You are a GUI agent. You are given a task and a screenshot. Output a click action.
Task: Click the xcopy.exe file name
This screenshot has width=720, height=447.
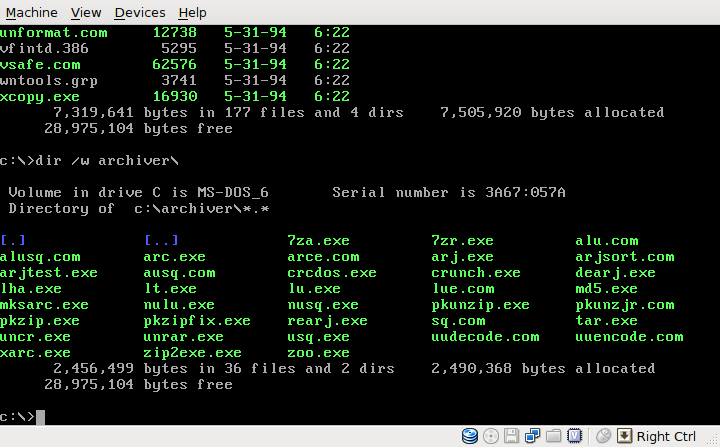[x=40, y=97]
